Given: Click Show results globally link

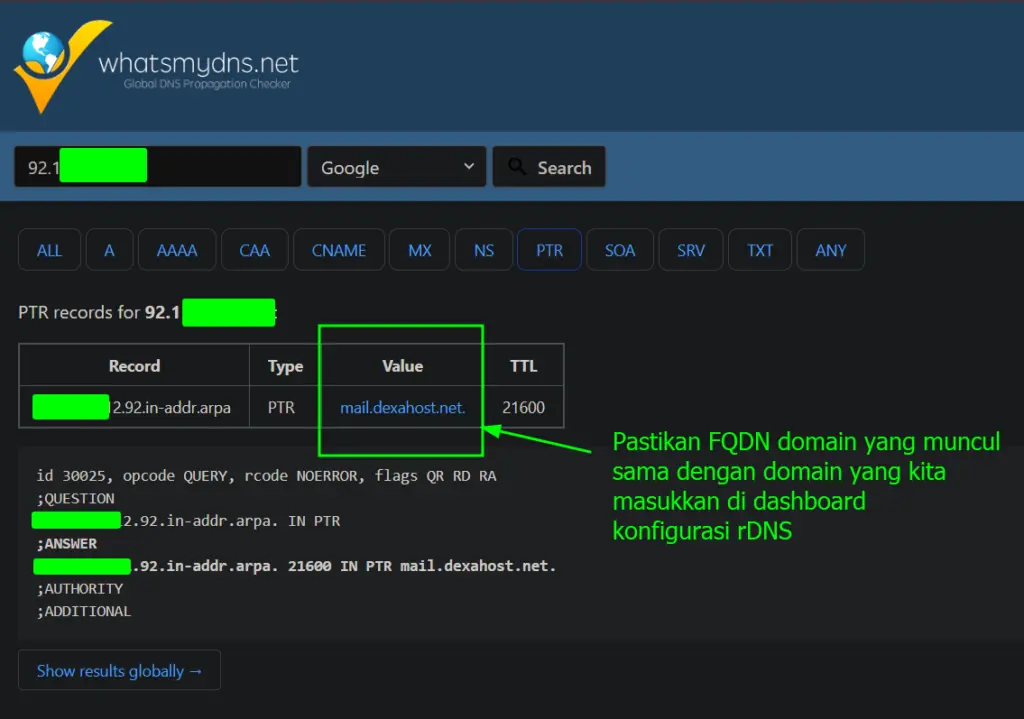Looking at the screenshot, I should 120,670.
